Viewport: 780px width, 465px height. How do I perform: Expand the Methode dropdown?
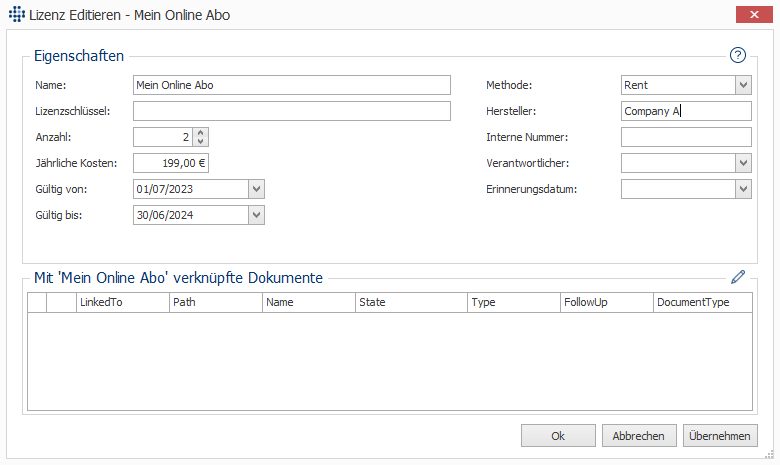pos(743,85)
